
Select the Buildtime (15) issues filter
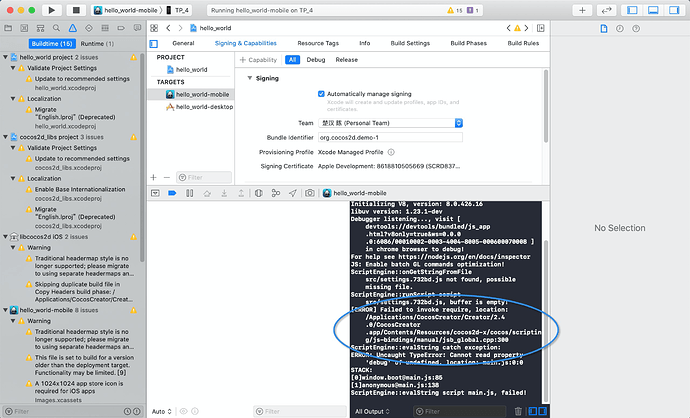tap(52, 44)
